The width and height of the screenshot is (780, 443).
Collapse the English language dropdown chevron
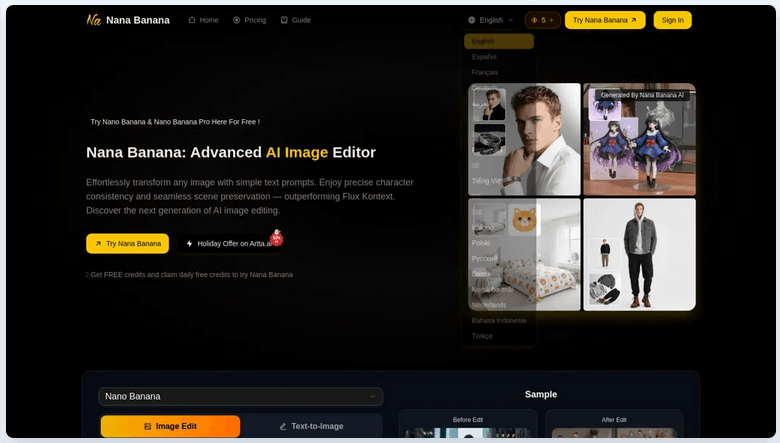tap(511, 20)
